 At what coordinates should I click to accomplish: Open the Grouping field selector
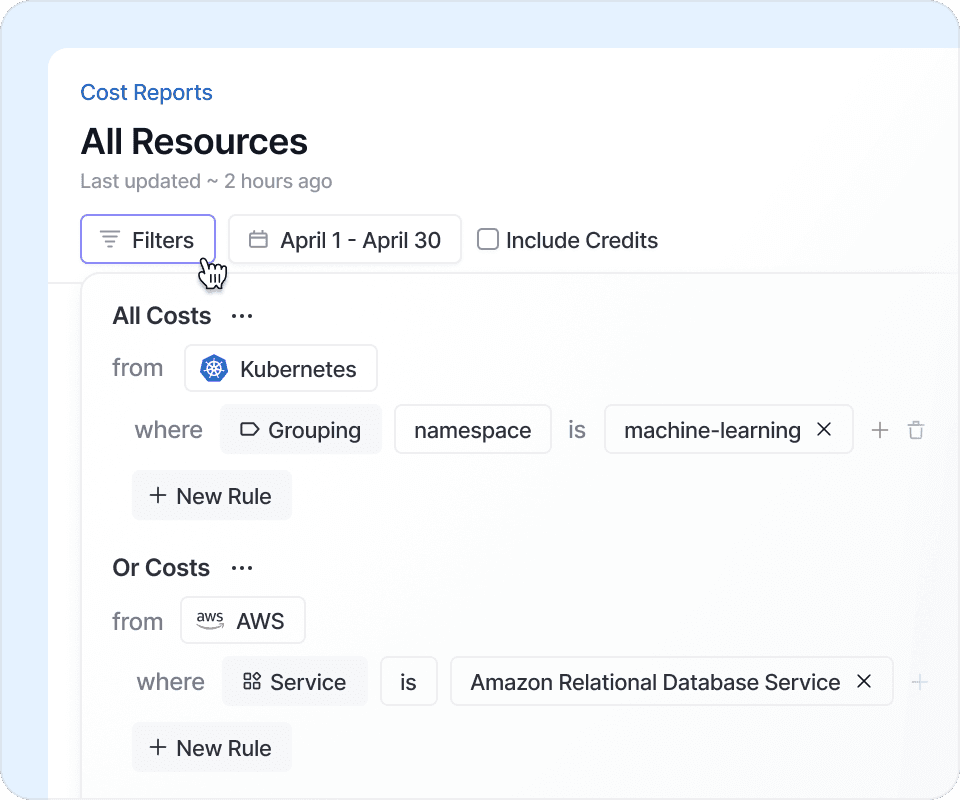click(x=301, y=430)
